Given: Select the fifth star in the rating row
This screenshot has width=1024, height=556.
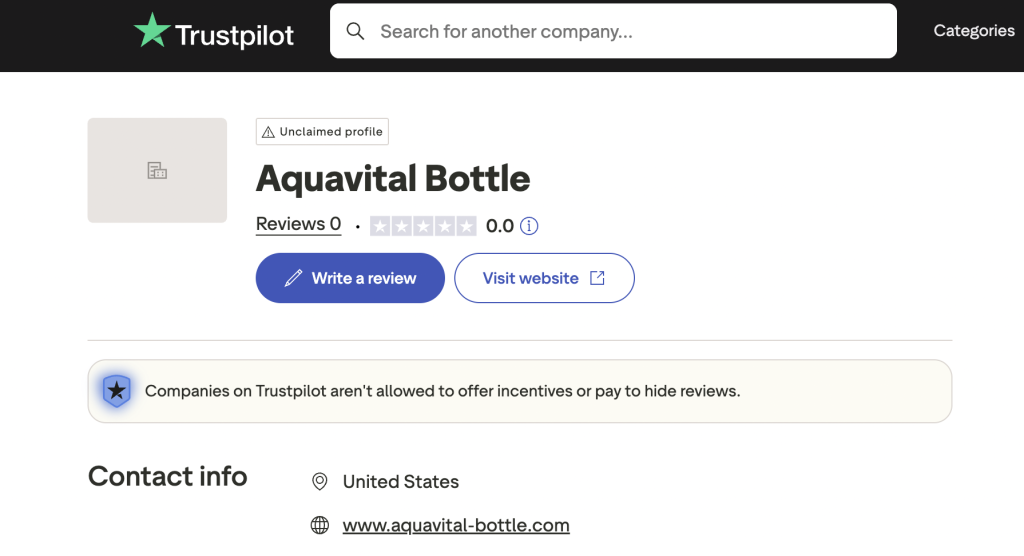Looking at the screenshot, I should (466, 226).
